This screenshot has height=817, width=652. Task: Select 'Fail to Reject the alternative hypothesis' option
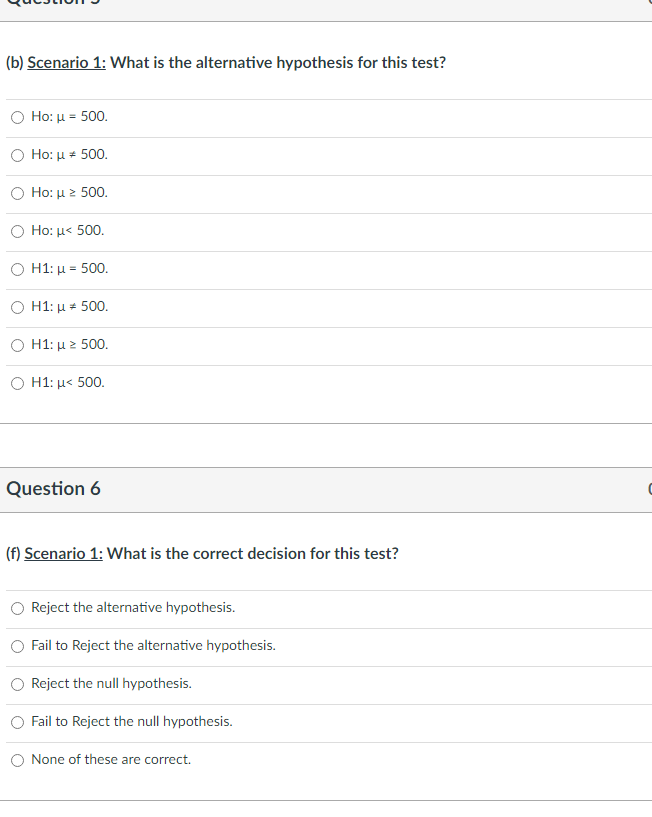coord(17,646)
